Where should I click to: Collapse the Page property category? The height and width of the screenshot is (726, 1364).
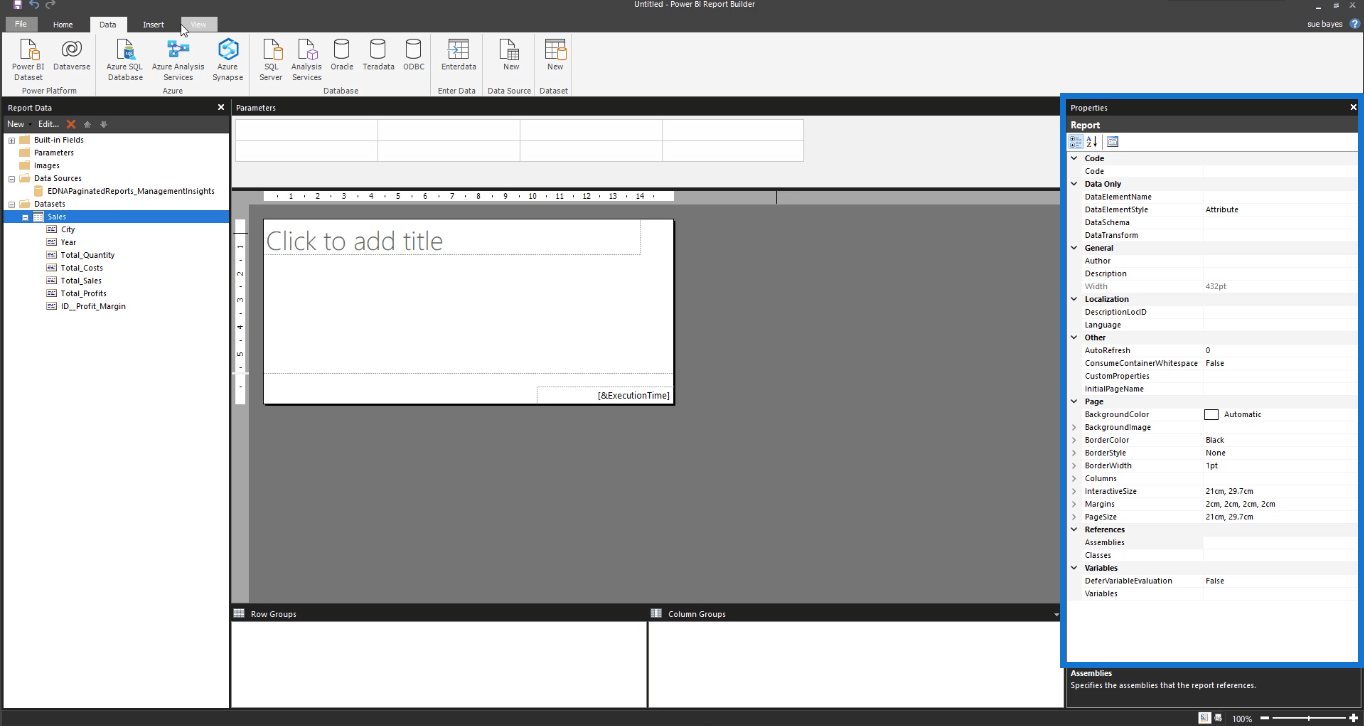[x=1074, y=401]
